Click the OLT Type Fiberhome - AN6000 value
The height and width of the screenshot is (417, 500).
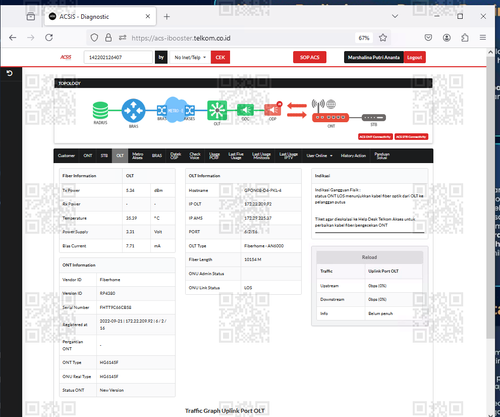tap(264, 246)
